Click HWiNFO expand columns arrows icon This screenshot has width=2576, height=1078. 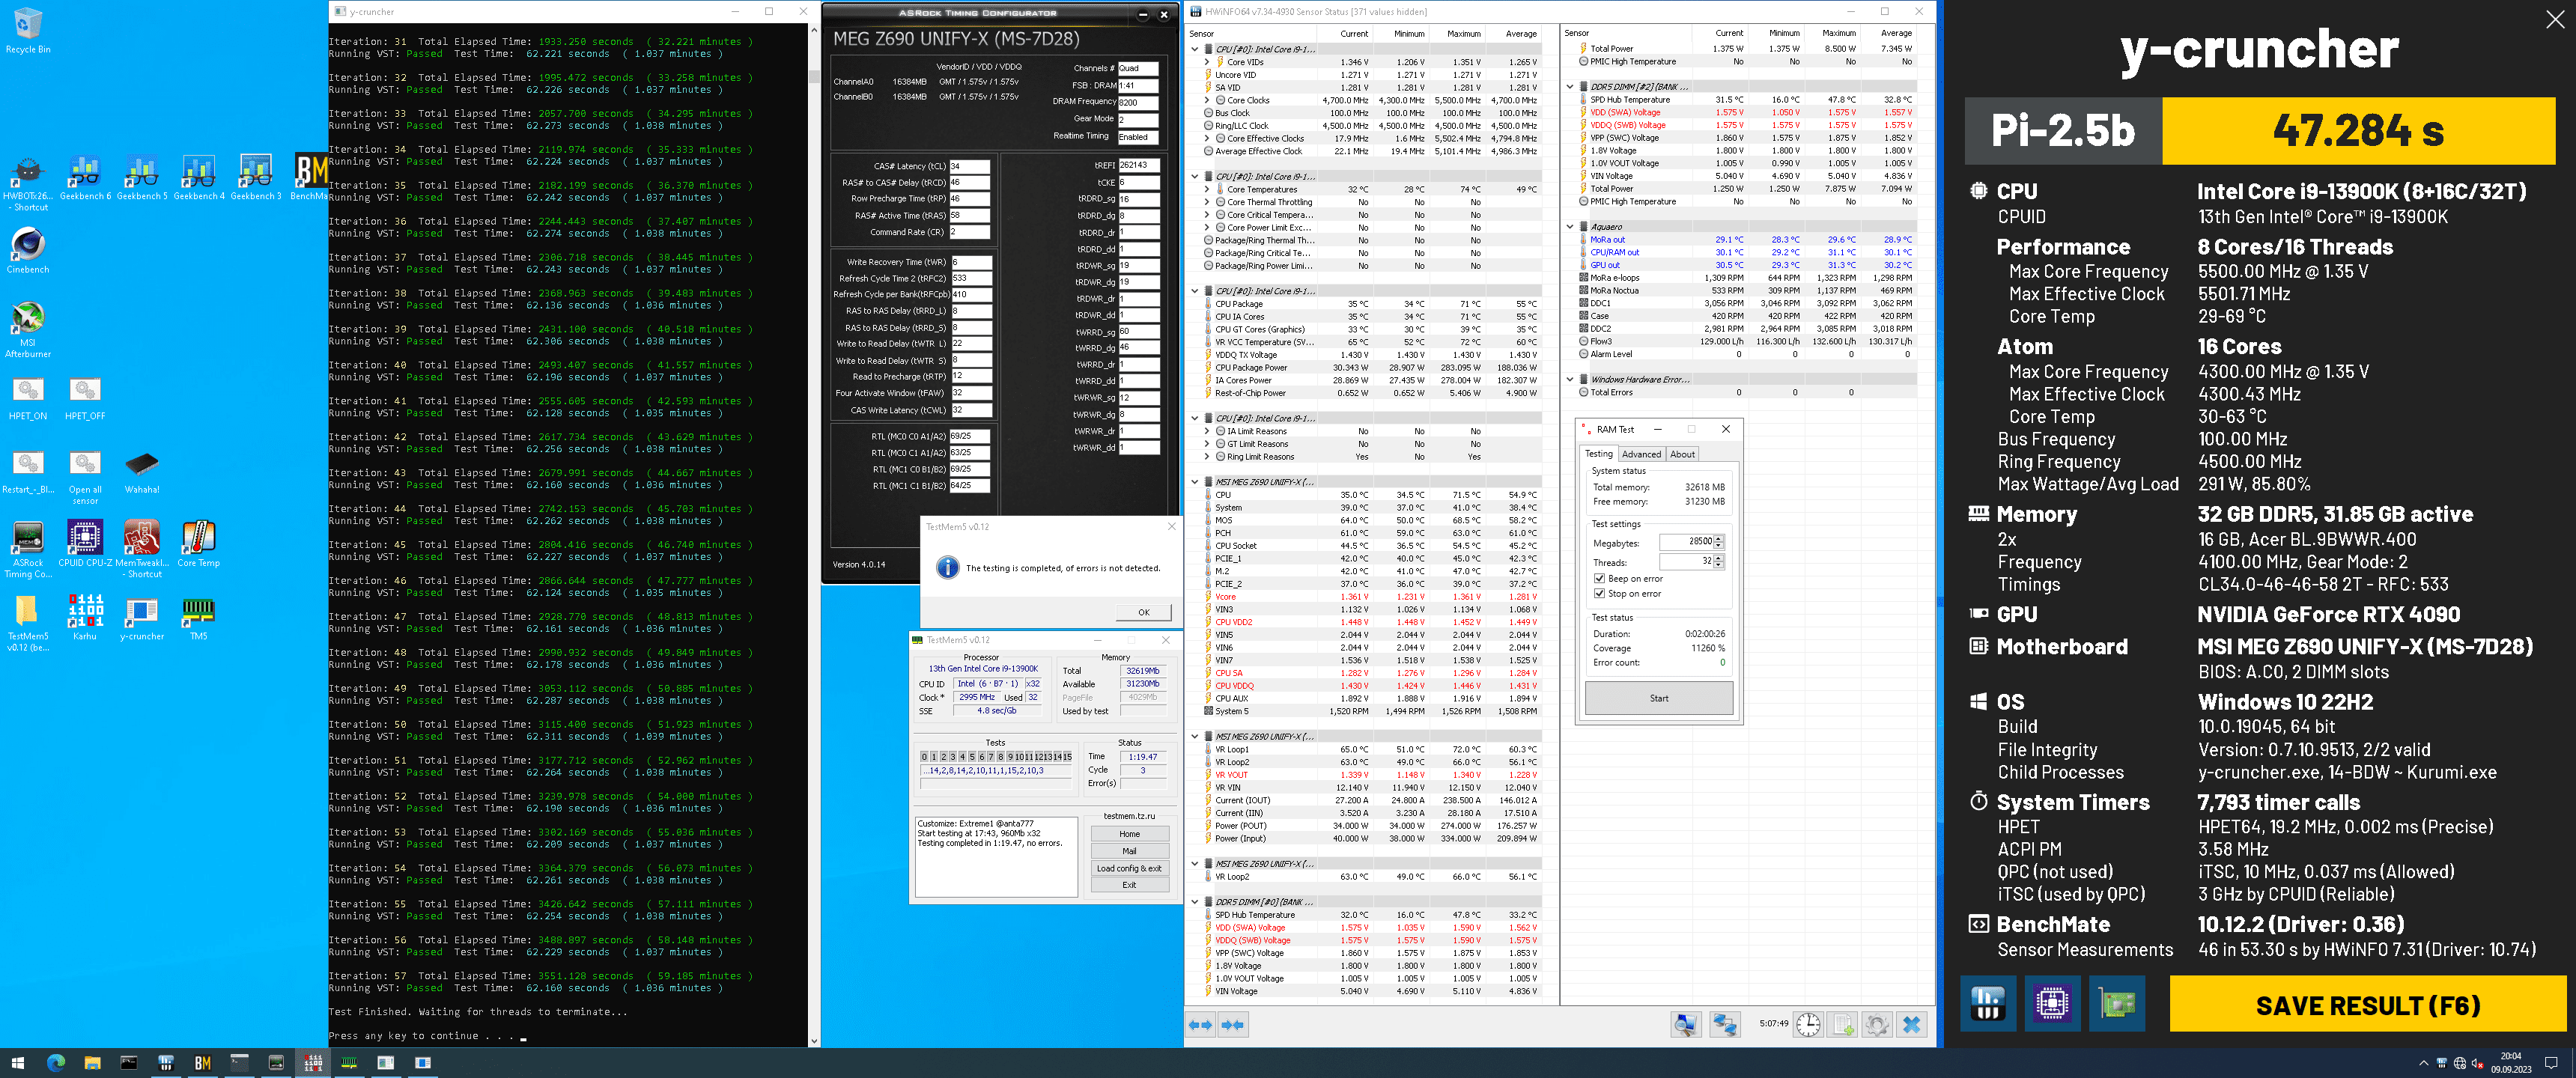[1200, 1025]
